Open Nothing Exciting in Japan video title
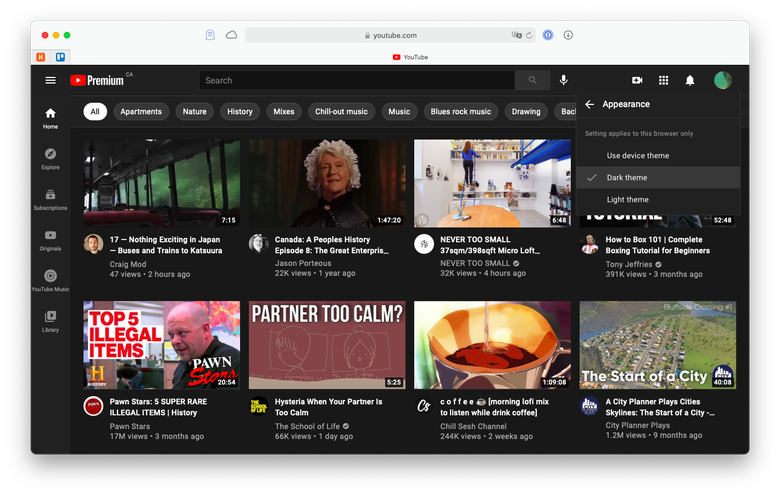 pyautogui.click(x=166, y=245)
